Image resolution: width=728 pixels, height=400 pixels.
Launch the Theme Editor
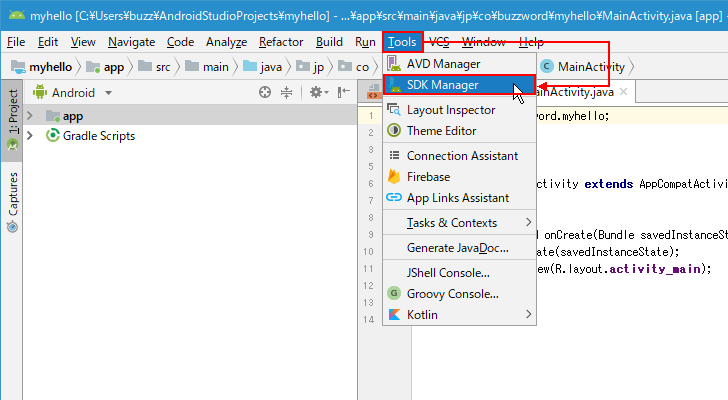pos(459,131)
